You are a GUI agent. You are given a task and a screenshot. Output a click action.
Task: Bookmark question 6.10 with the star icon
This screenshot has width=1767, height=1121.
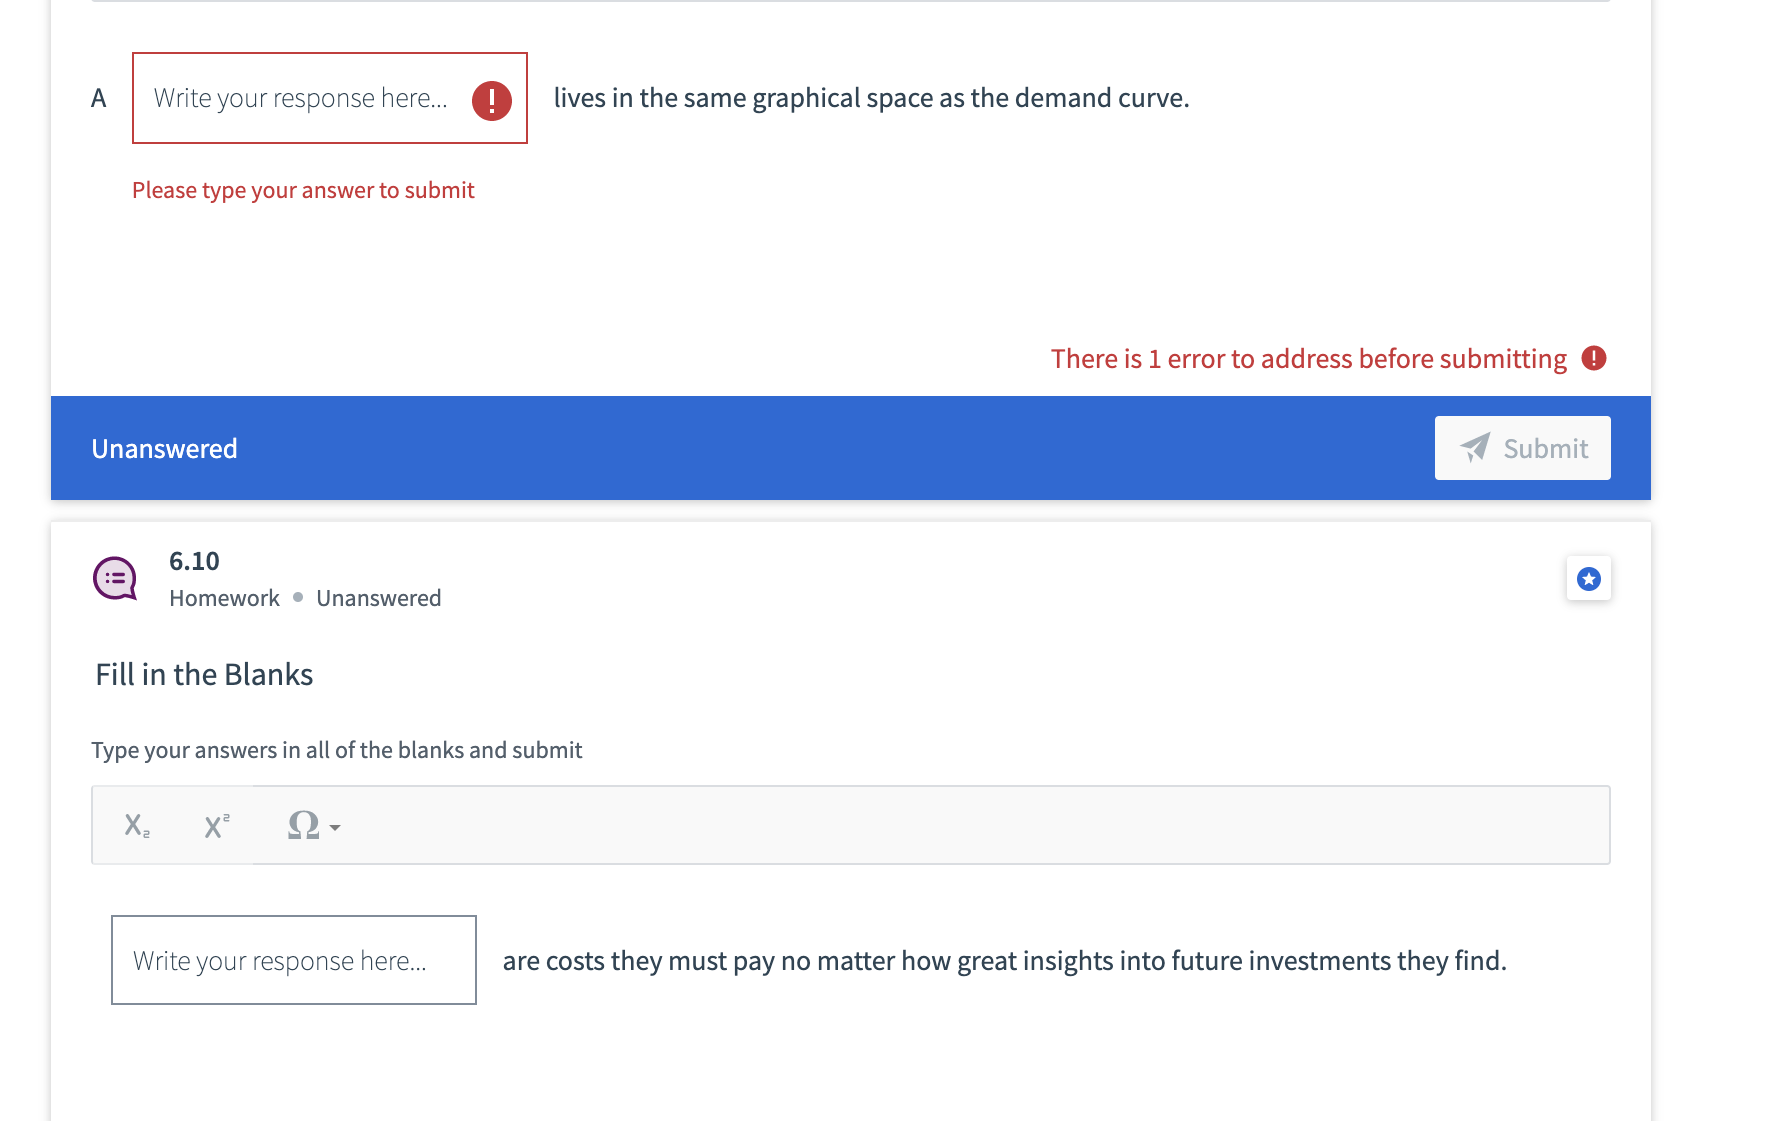pos(1588,578)
